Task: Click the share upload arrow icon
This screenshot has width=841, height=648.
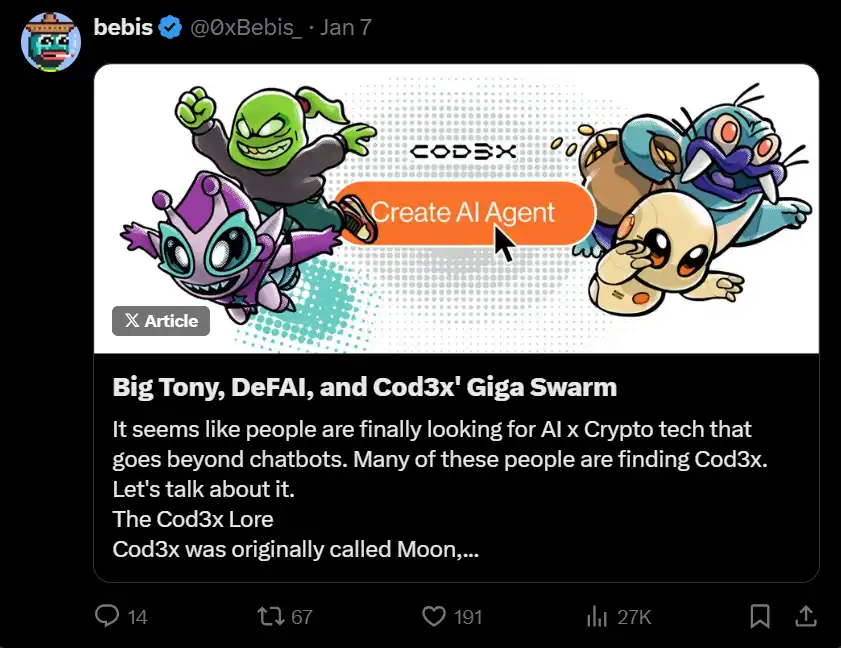Action: coord(804,615)
